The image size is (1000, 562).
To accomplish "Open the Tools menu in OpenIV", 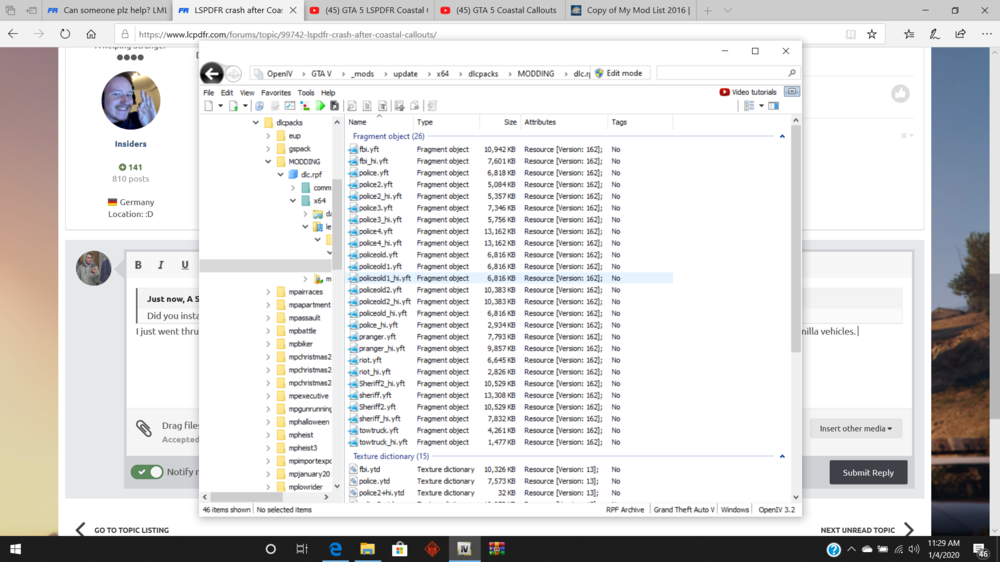I will click(x=306, y=92).
